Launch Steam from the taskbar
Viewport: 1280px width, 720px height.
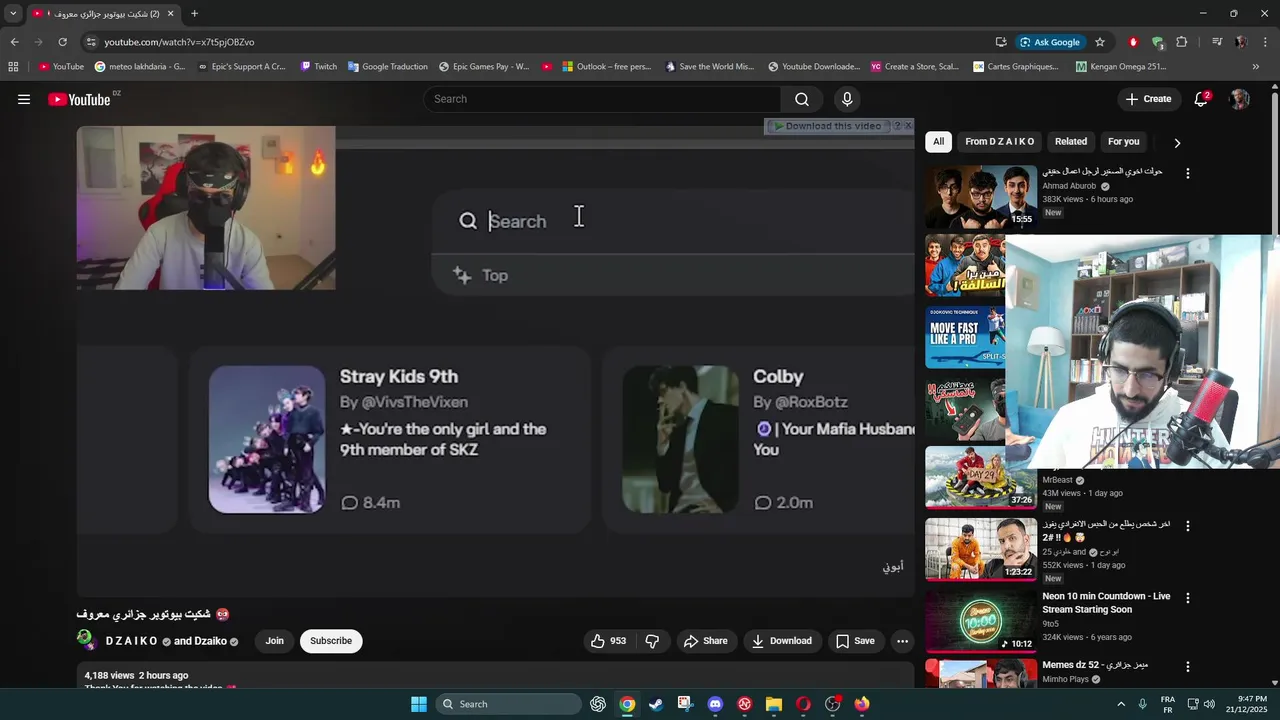point(656,704)
